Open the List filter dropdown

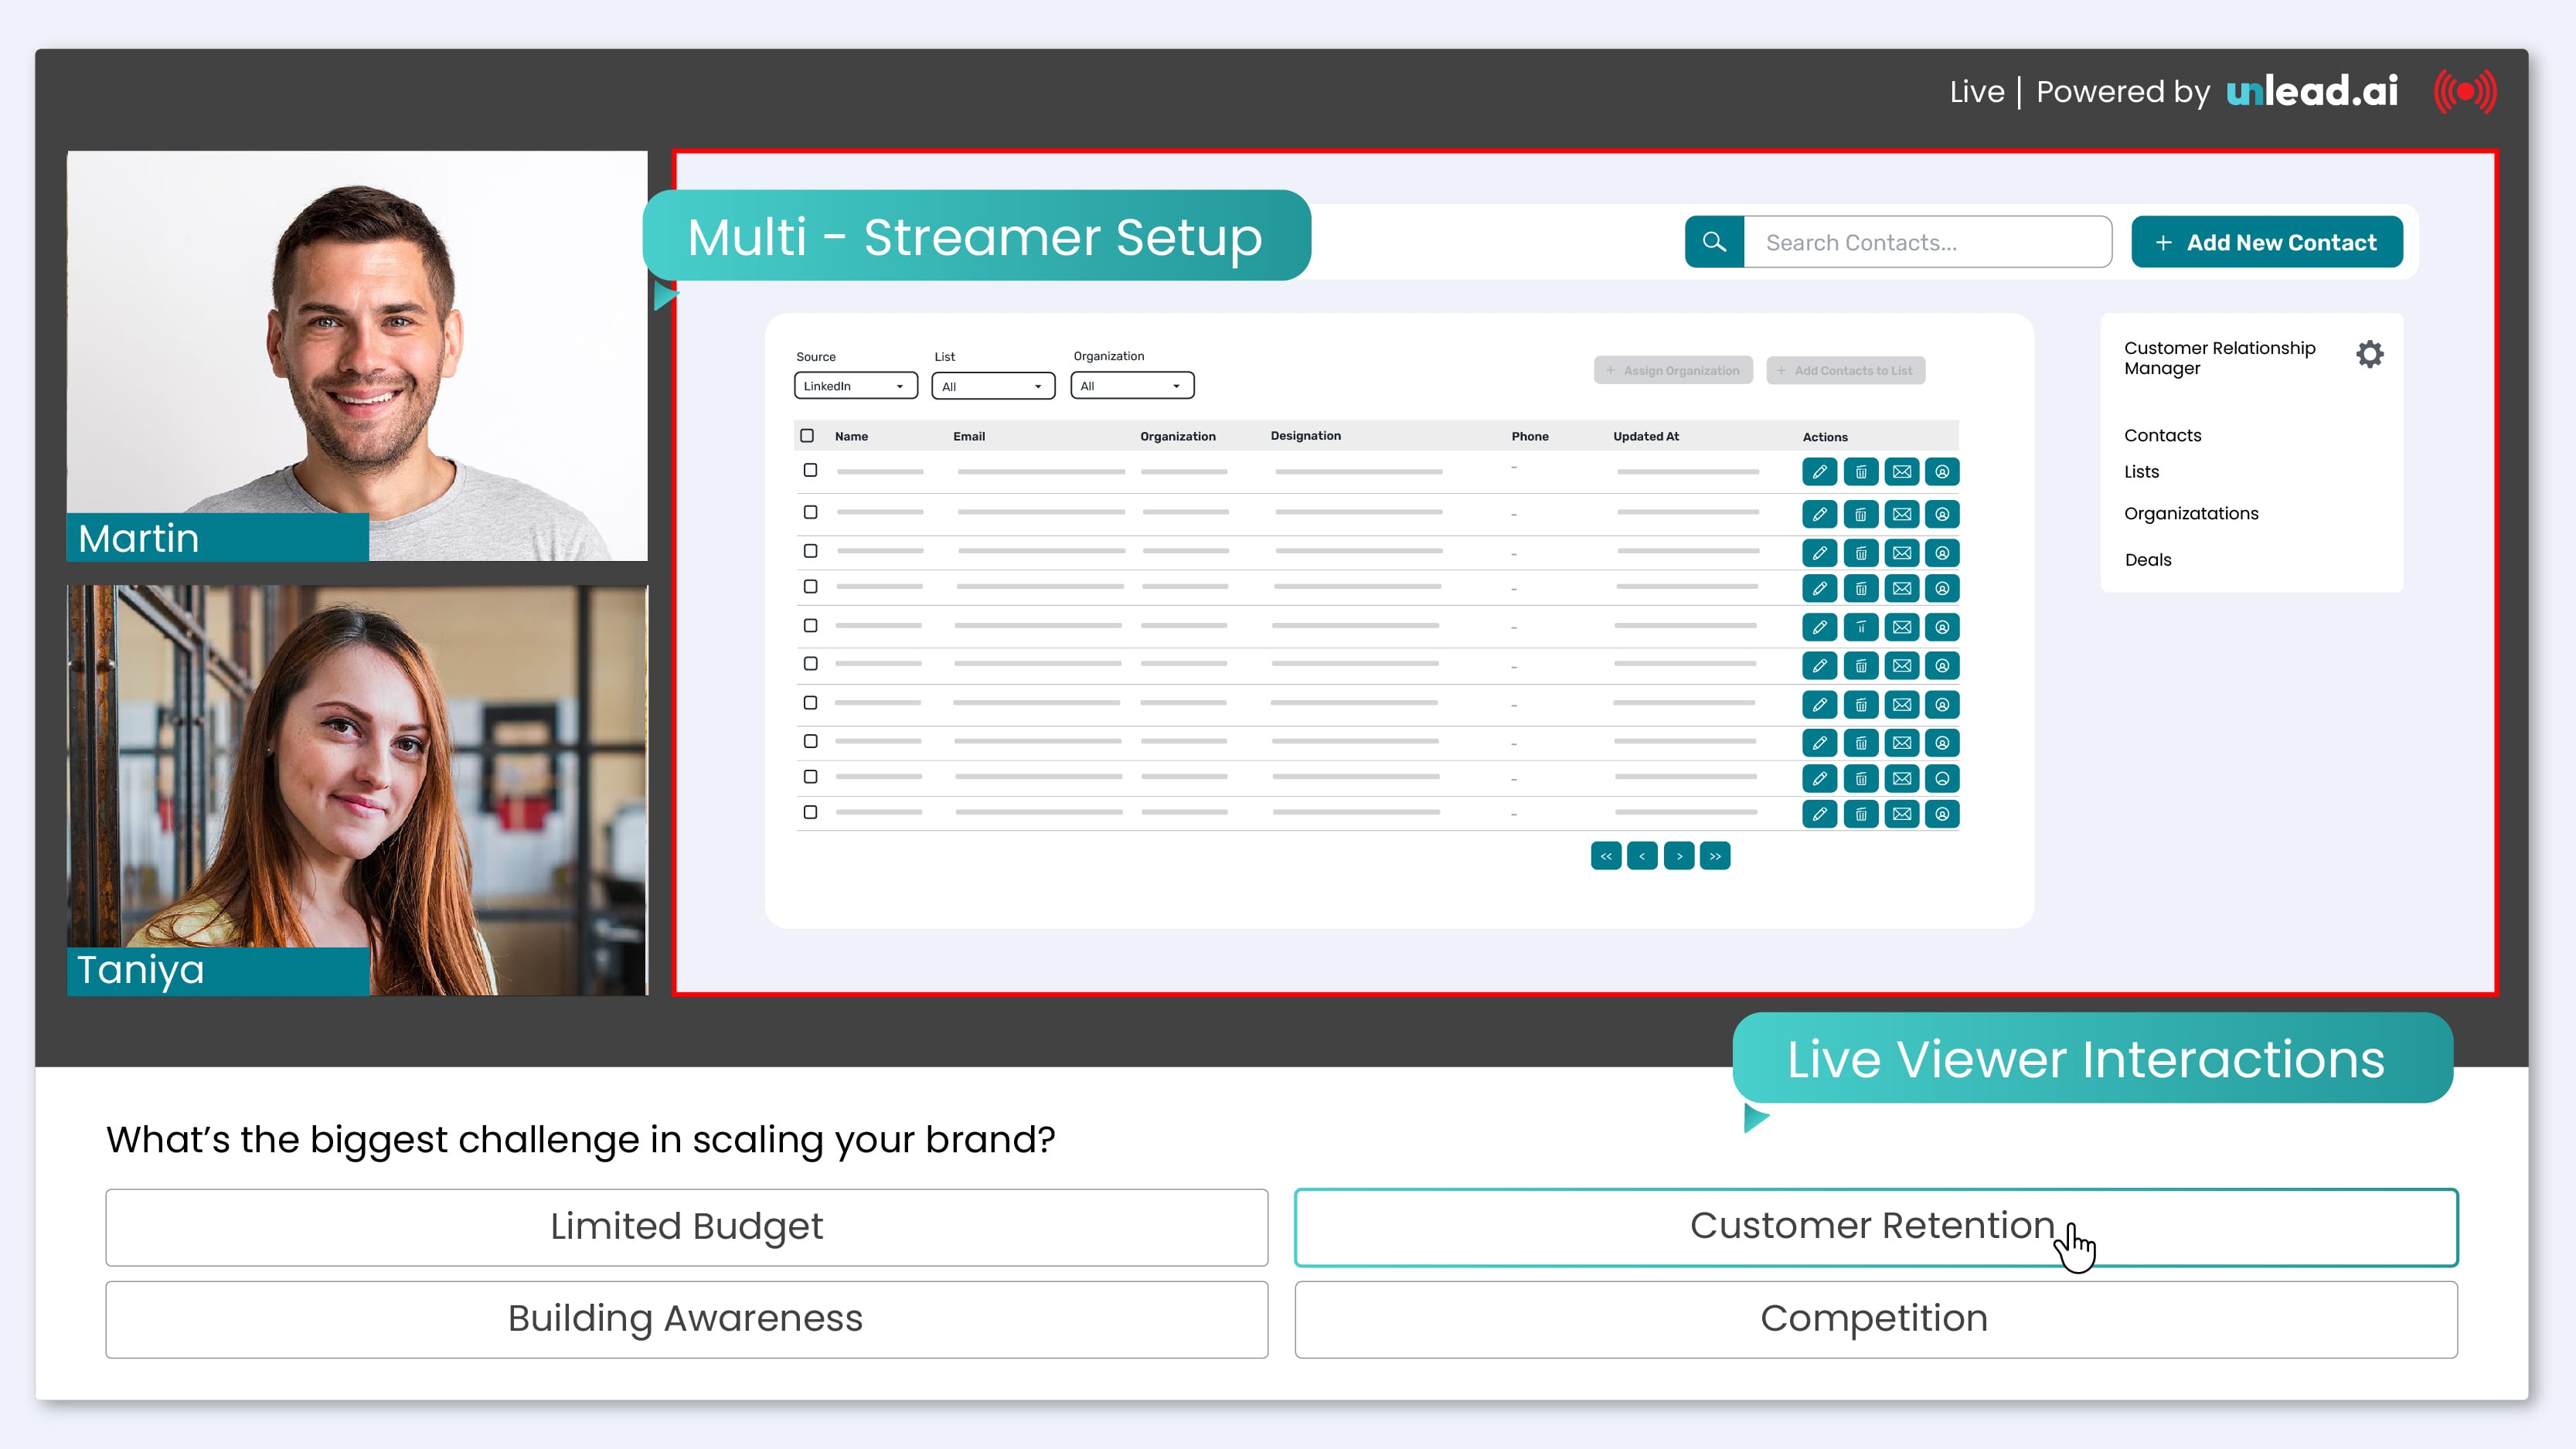click(x=992, y=386)
